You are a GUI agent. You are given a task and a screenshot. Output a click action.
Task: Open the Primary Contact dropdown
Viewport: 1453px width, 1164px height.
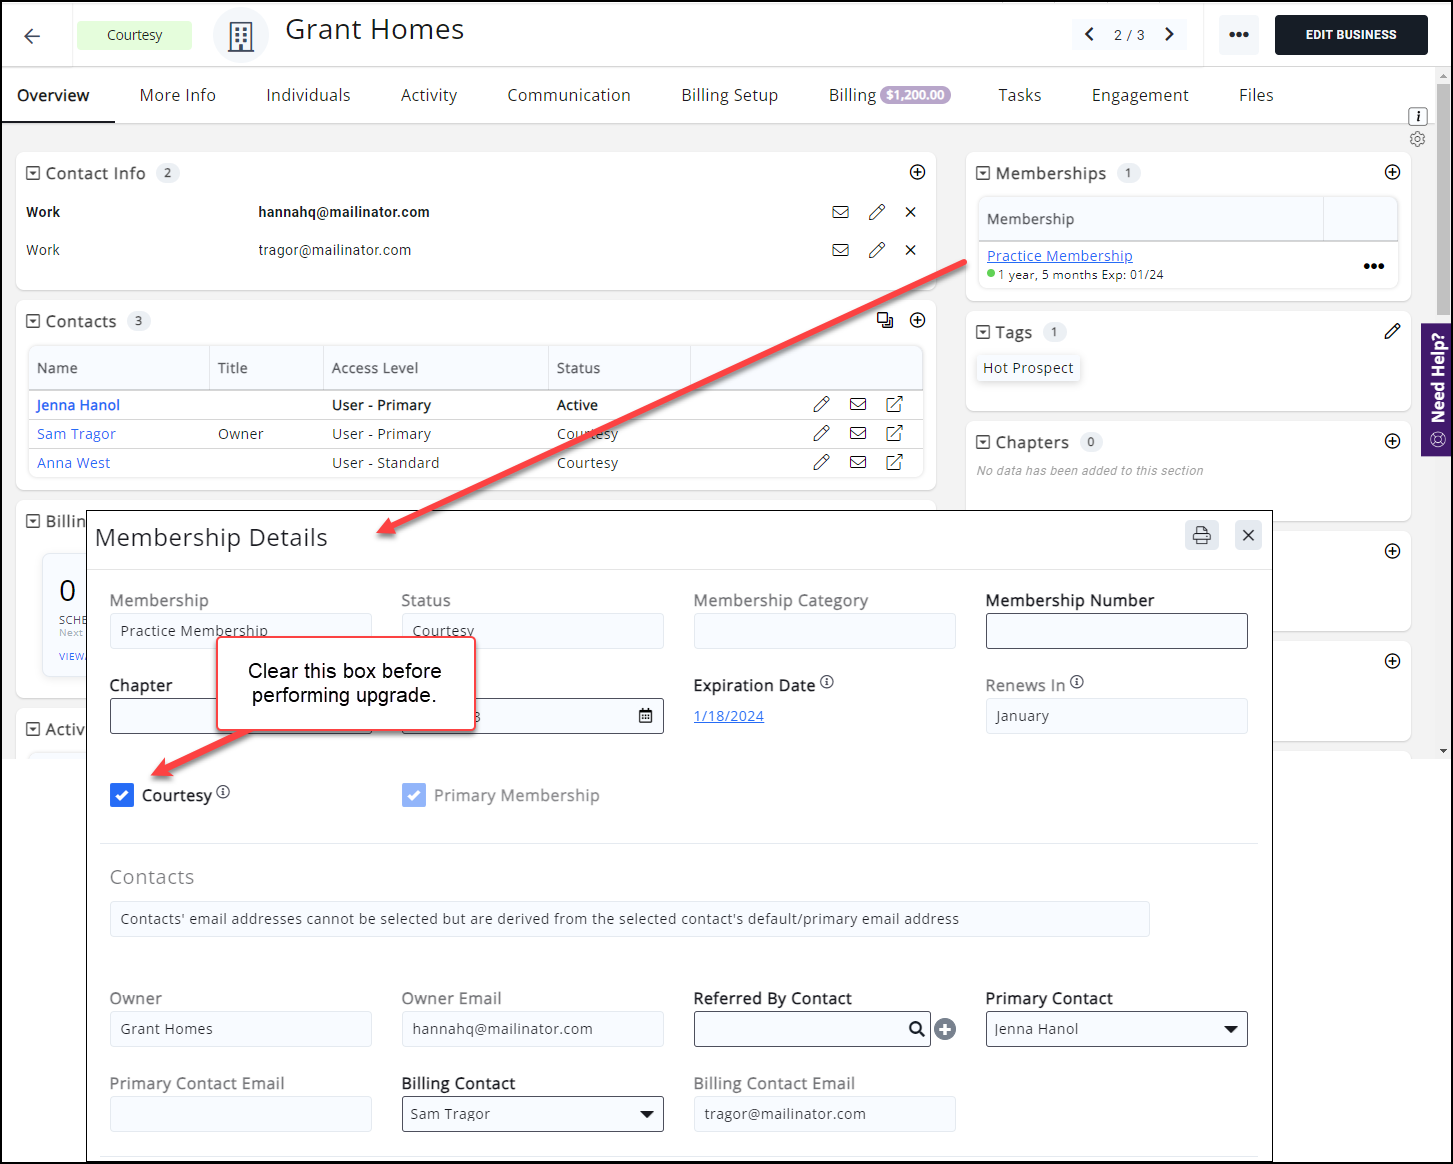tap(1230, 1029)
